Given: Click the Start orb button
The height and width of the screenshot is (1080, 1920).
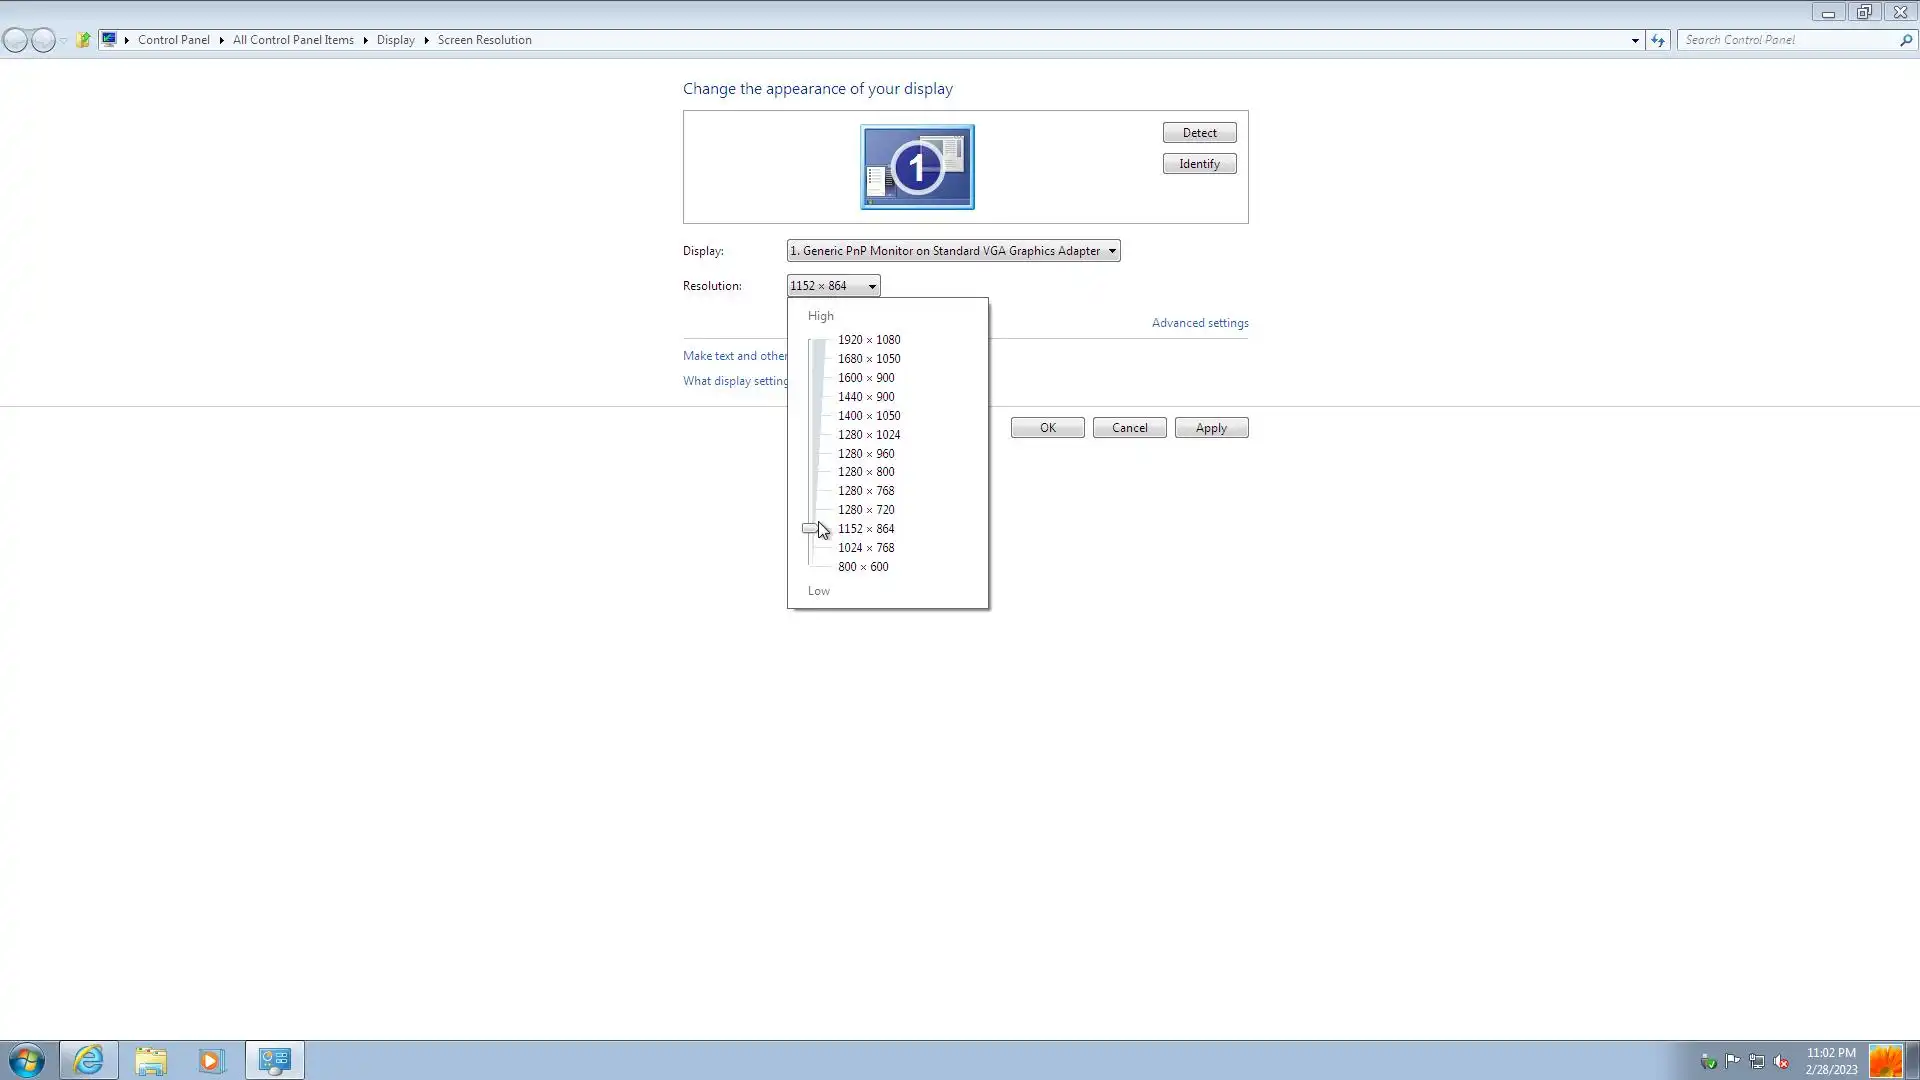Looking at the screenshot, I should pos(27,1060).
